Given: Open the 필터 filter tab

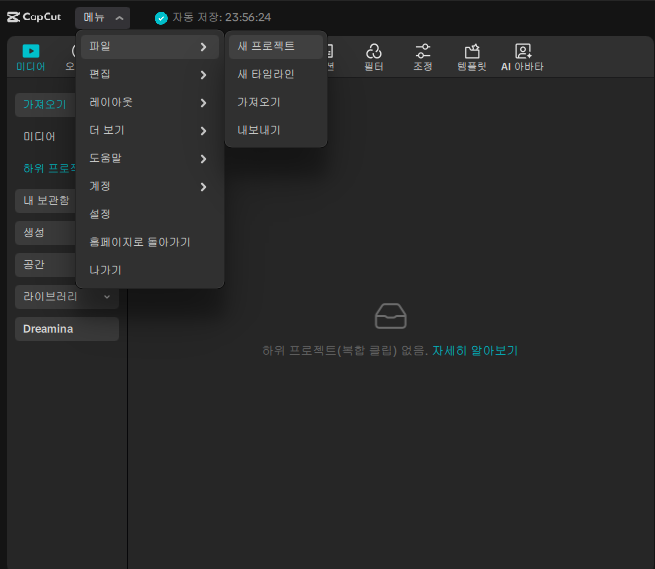Looking at the screenshot, I should tap(374, 57).
